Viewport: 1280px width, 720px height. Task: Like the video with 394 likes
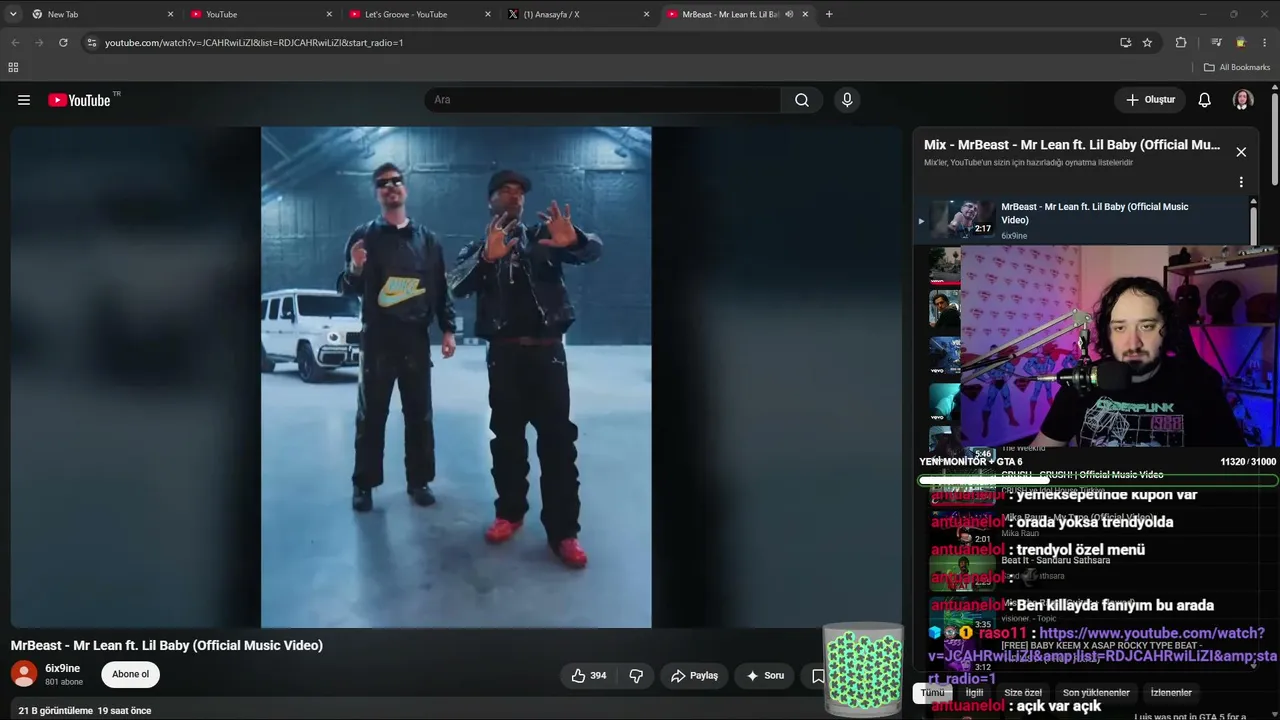(x=588, y=676)
